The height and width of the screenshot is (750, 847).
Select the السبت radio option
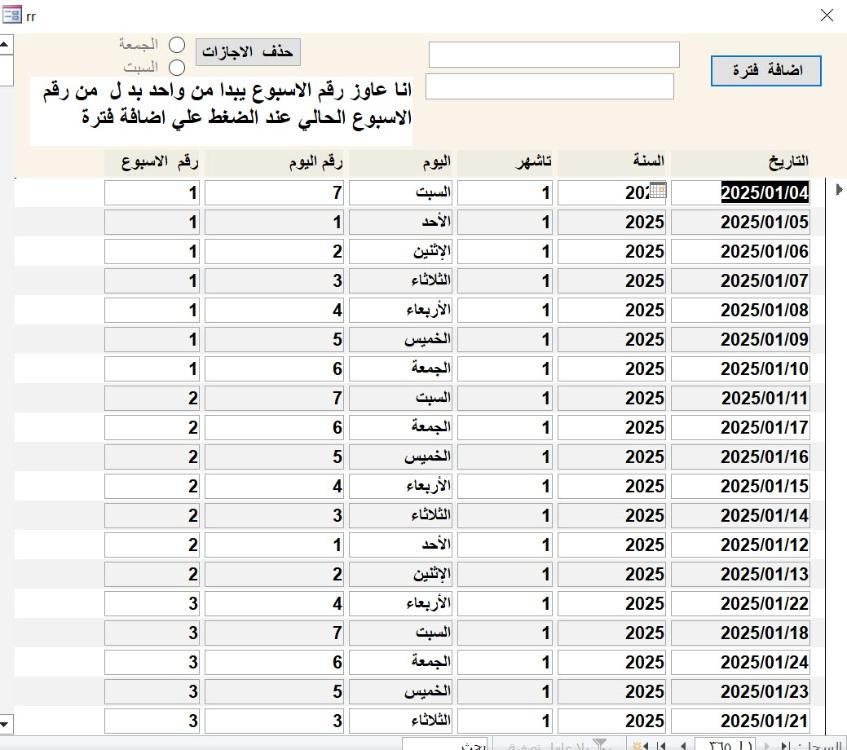click(177, 68)
